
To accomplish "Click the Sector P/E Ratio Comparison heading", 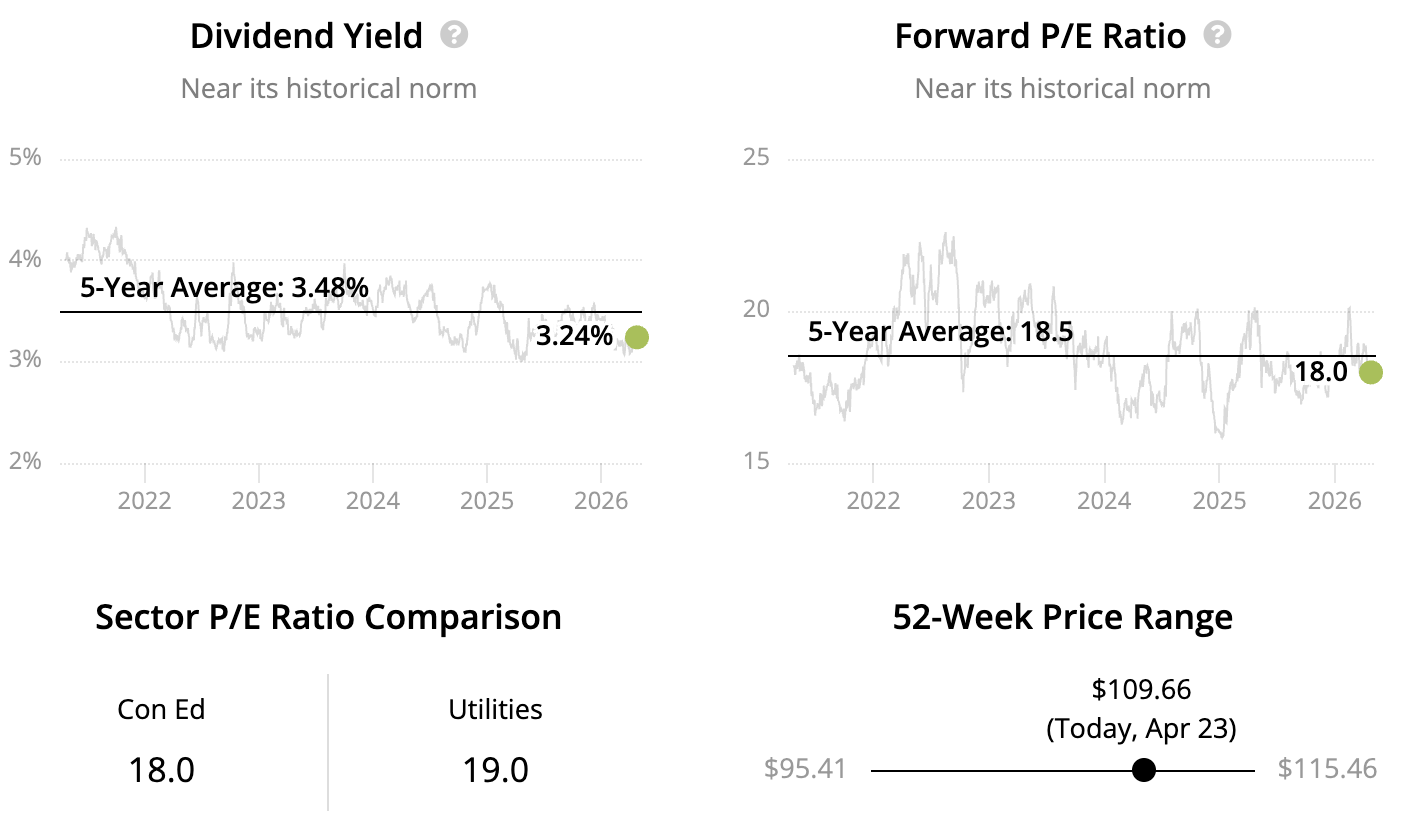I will (328, 617).
